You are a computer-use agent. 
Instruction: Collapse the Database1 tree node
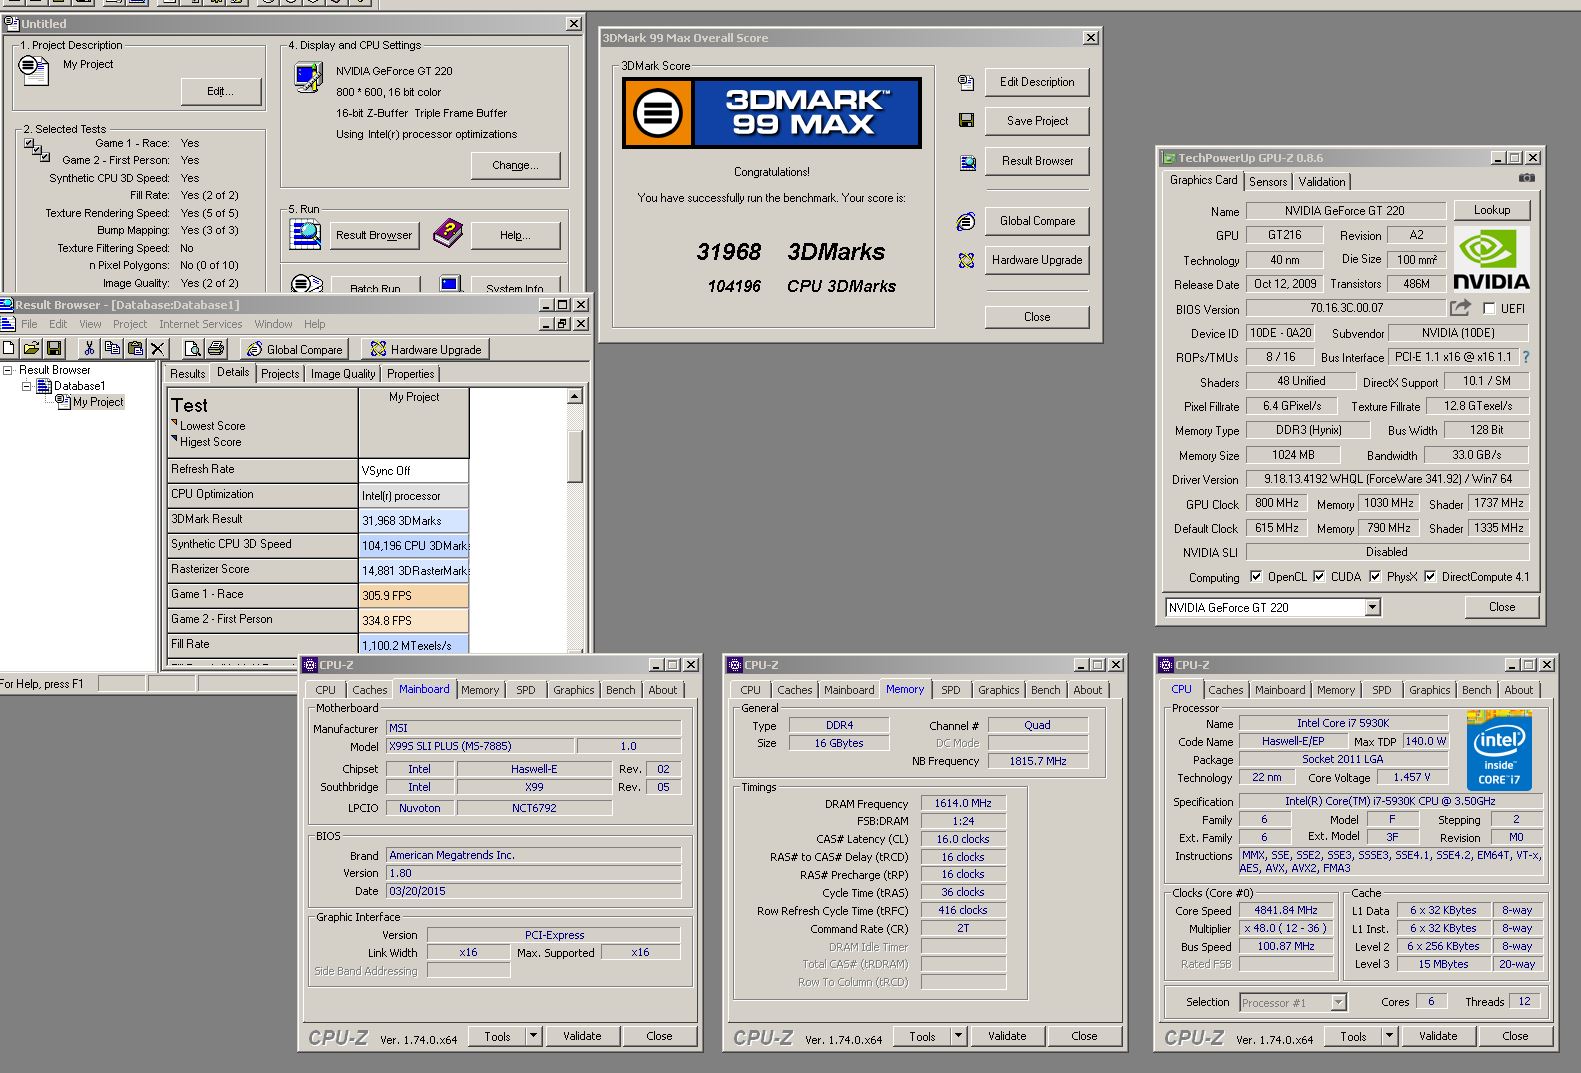click(x=26, y=386)
